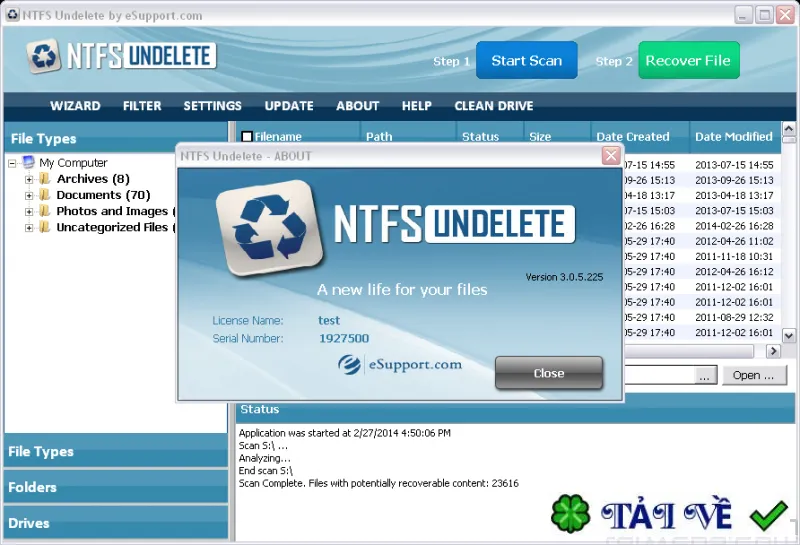Switch to the Drives panel
The image size is (800, 545).
(x=115, y=523)
